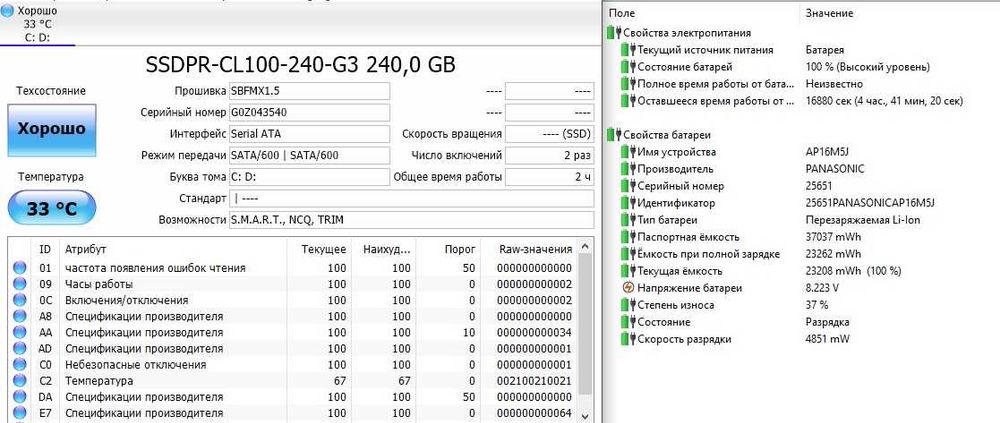Click value 8.223 V

(x=822, y=288)
